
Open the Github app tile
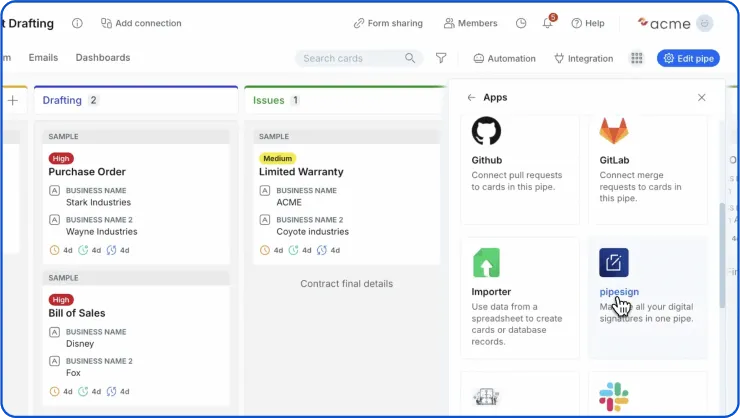pyautogui.click(x=520, y=169)
